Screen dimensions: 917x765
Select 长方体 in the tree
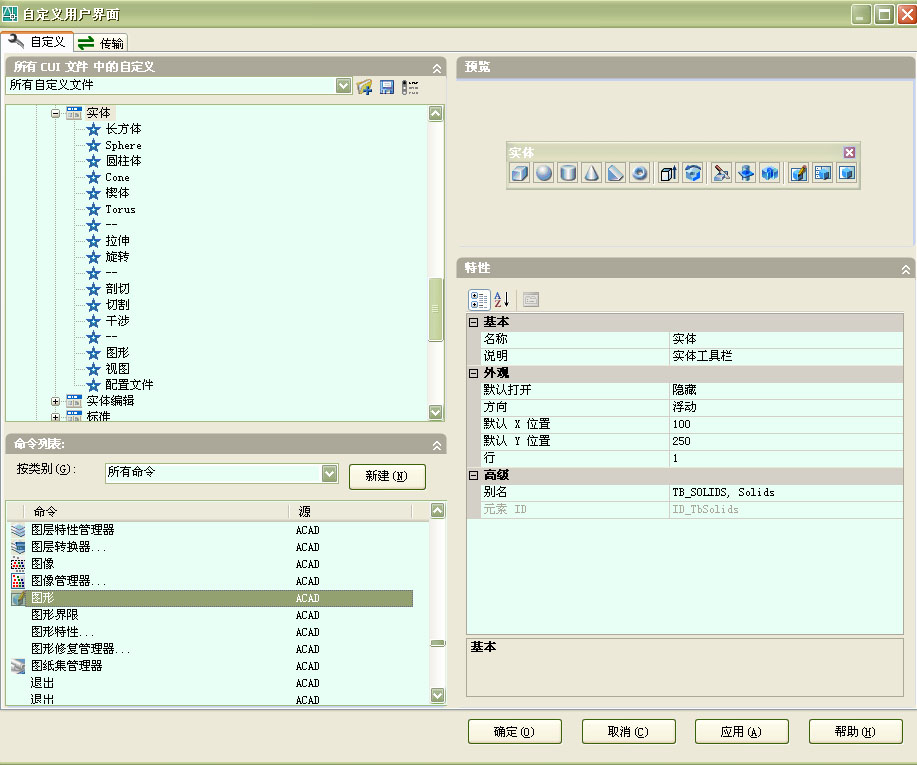(x=123, y=129)
